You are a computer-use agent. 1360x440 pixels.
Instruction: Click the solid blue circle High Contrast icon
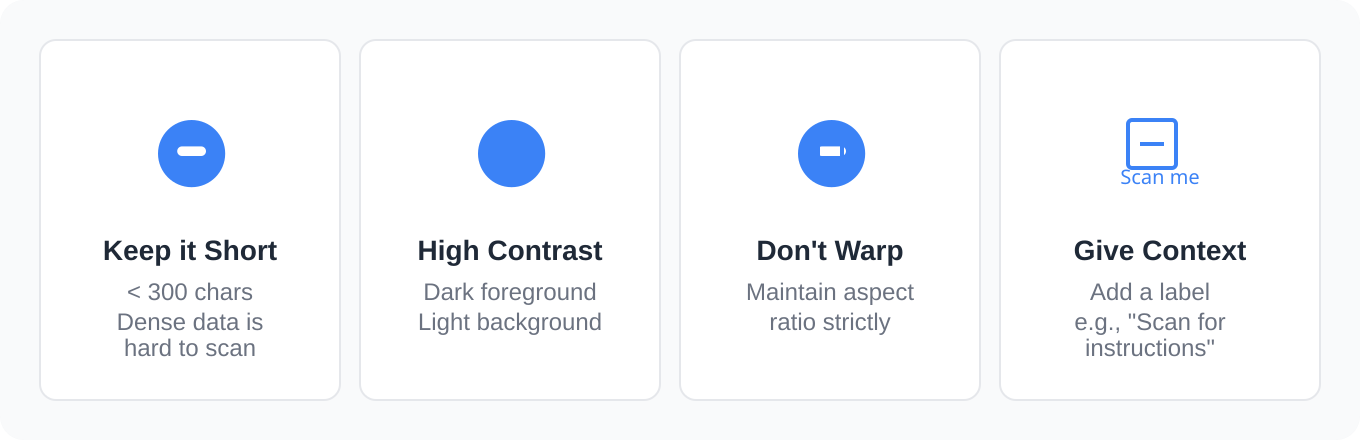click(x=511, y=153)
